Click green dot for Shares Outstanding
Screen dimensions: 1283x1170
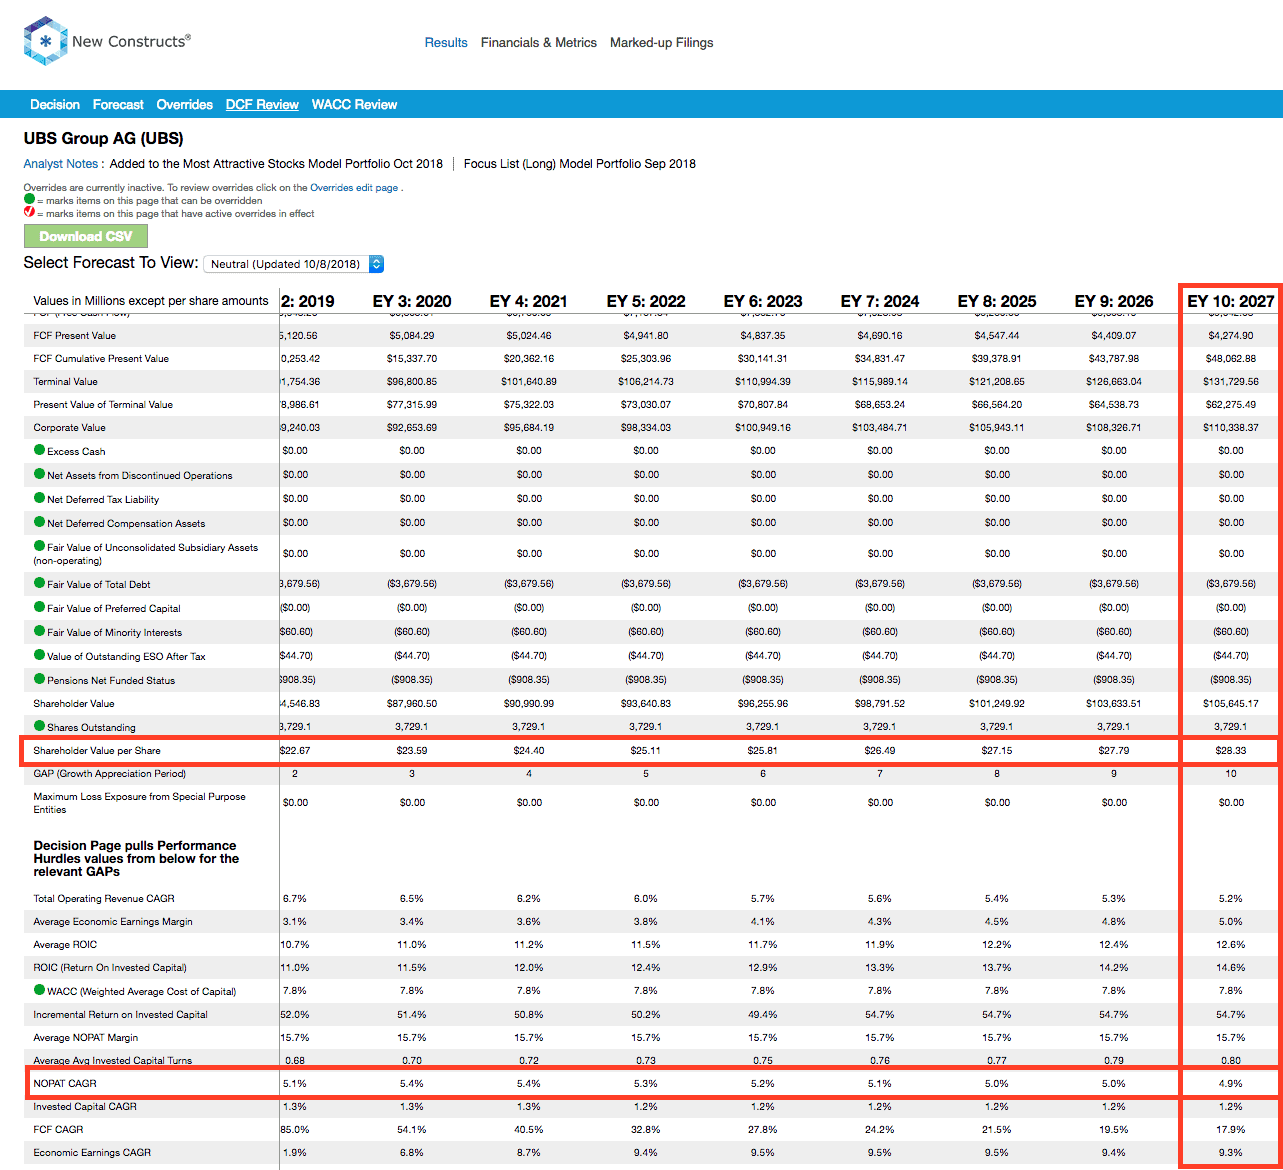click(39, 726)
